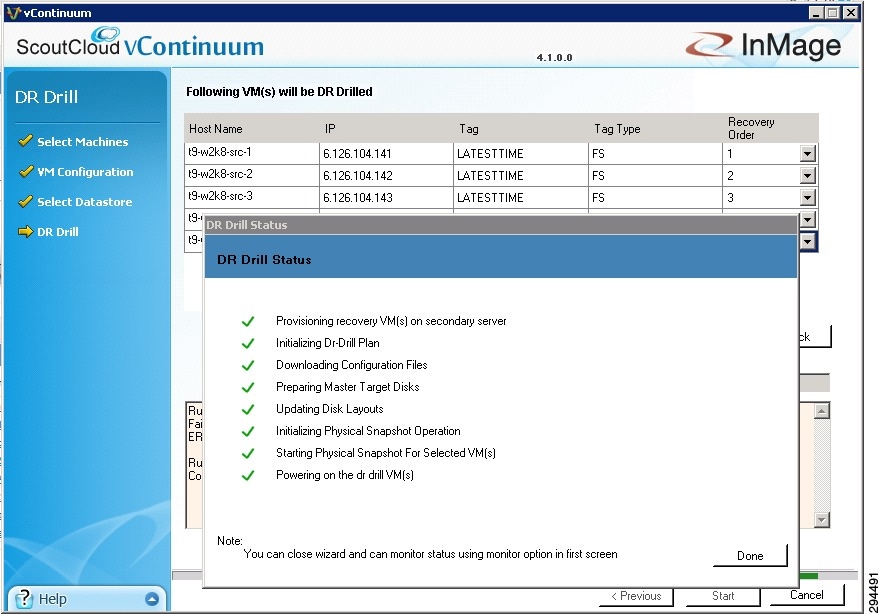Click the checkmark icon beside VM Configuration
The image size is (879, 614).
(25, 171)
